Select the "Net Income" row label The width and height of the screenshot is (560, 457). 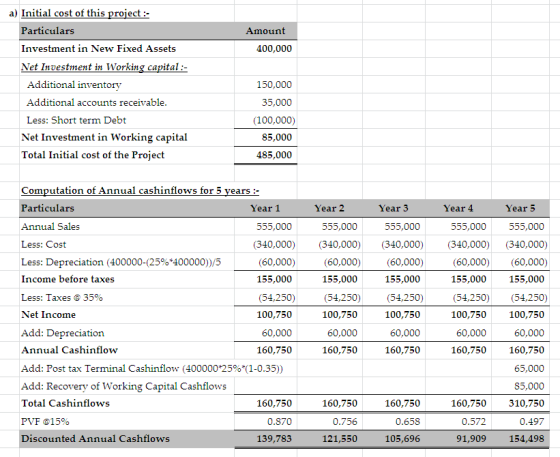tap(49, 315)
